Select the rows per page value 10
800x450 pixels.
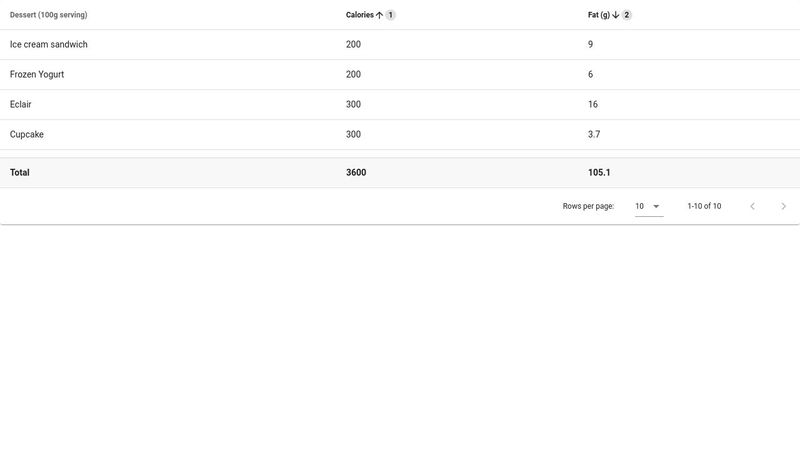pos(639,206)
